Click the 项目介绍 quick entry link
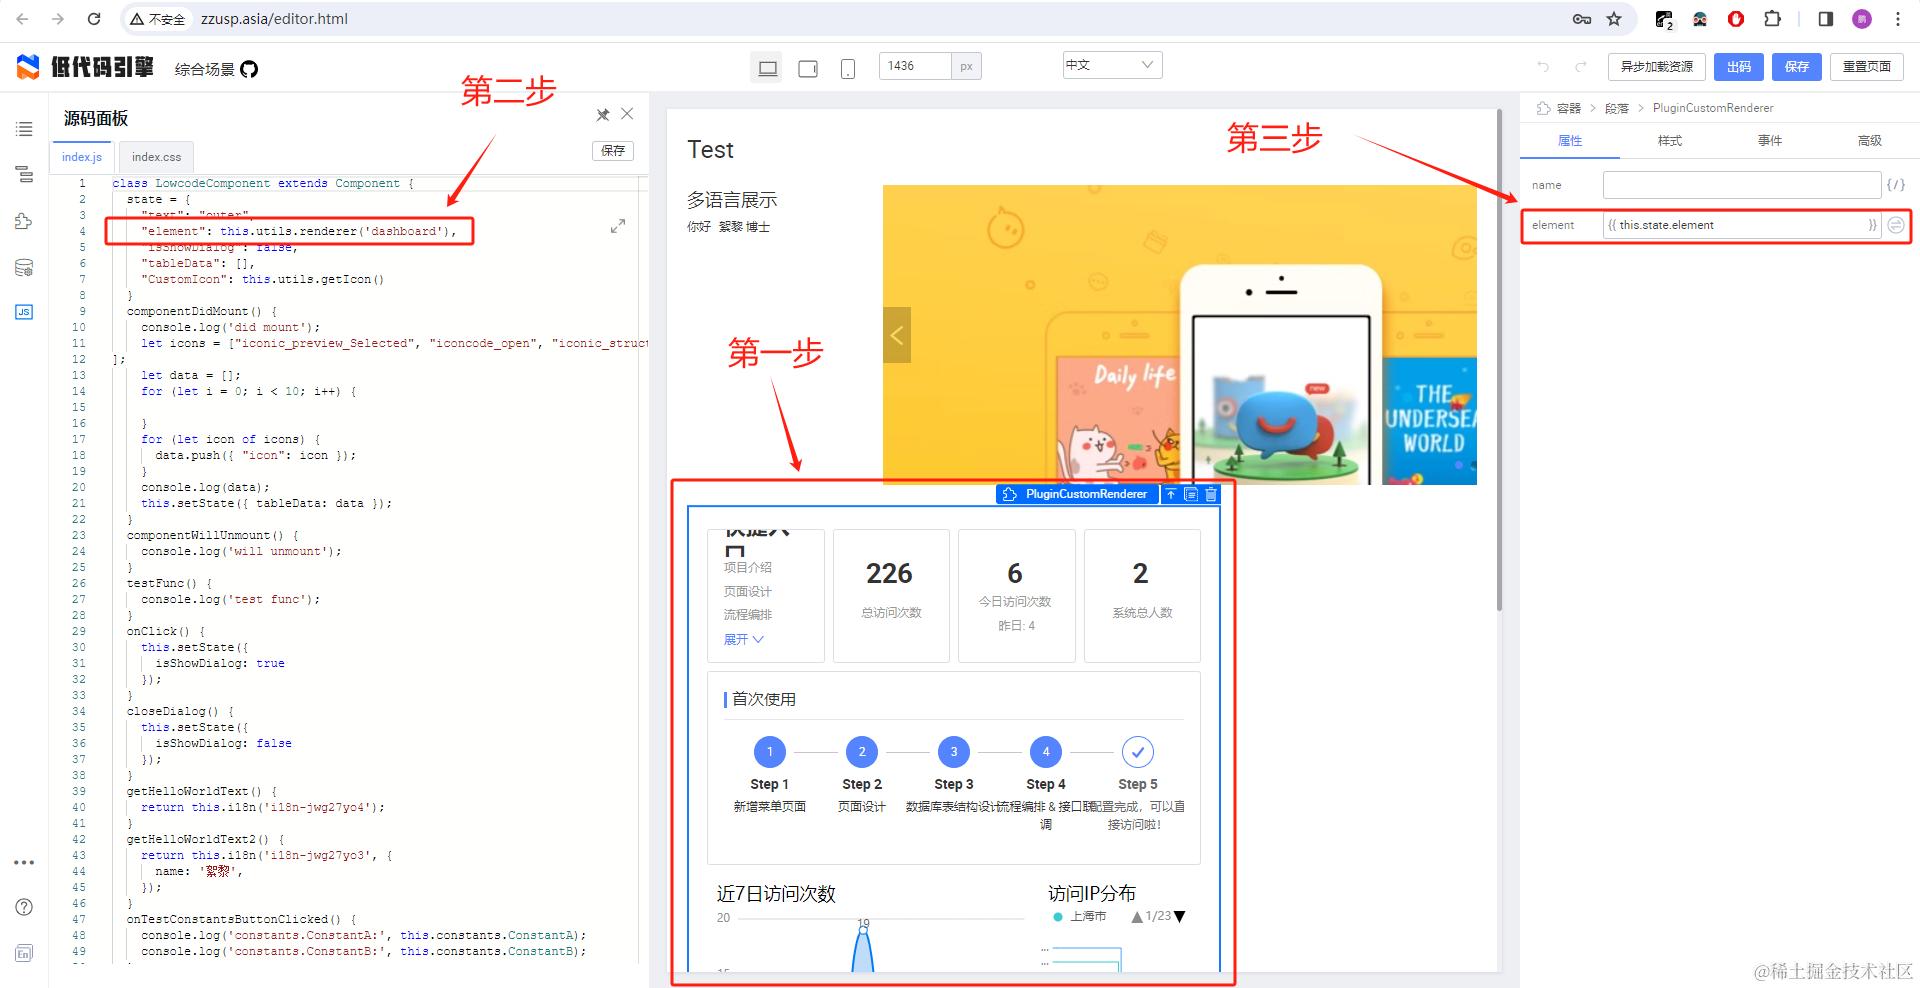The image size is (1920, 988). (x=747, y=567)
